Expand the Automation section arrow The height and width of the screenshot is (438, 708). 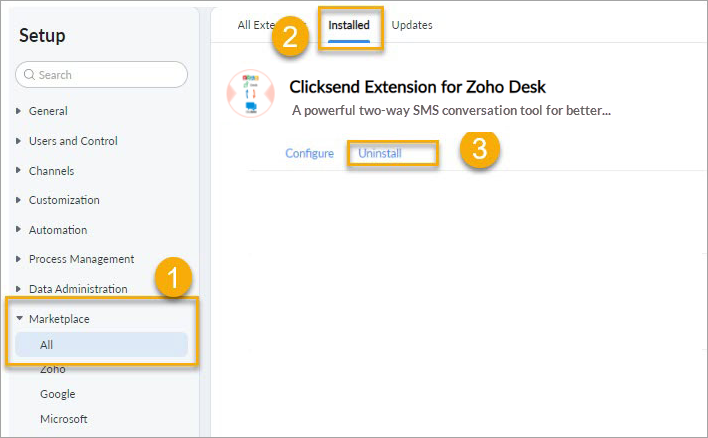click(19, 229)
